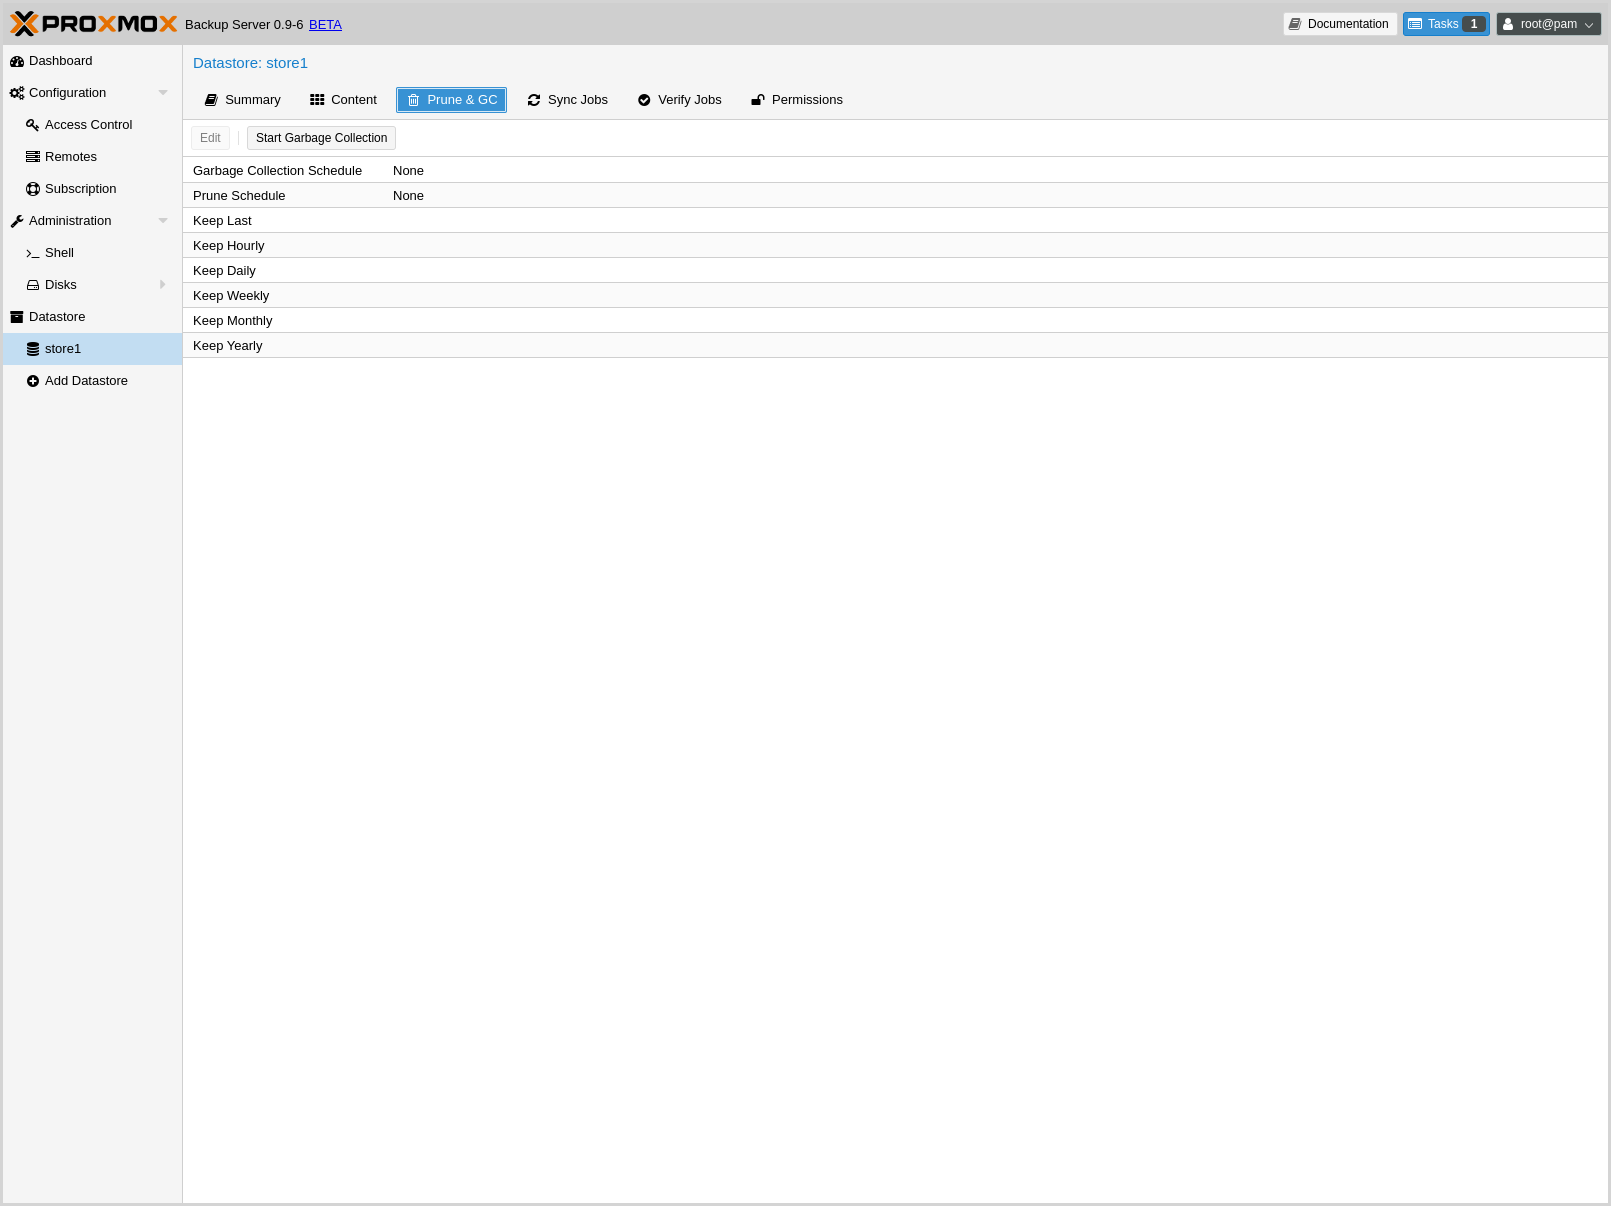This screenshot has width=1611, height=1206.
Task: Select the Remotes server icon
Action: [33, 157]
